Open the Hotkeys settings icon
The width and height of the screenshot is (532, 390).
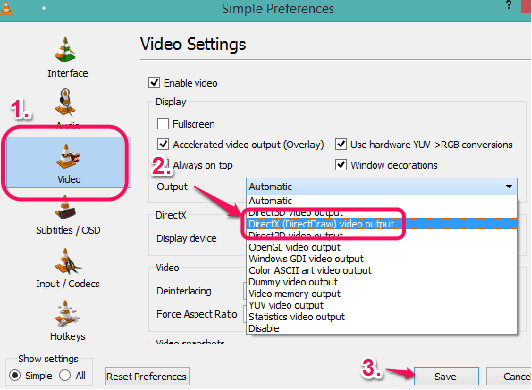tap(66, 314)
